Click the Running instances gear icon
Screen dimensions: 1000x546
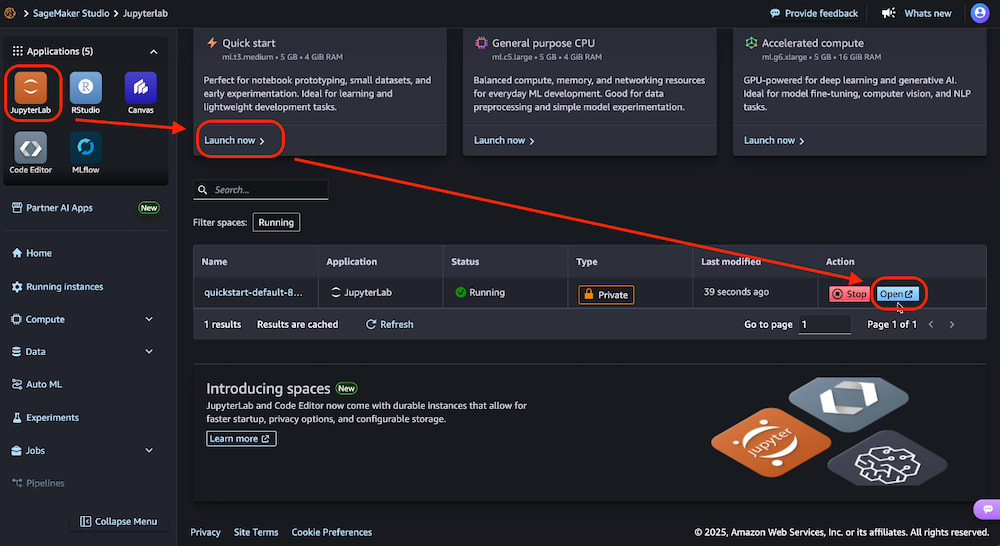tap(17, 287)
